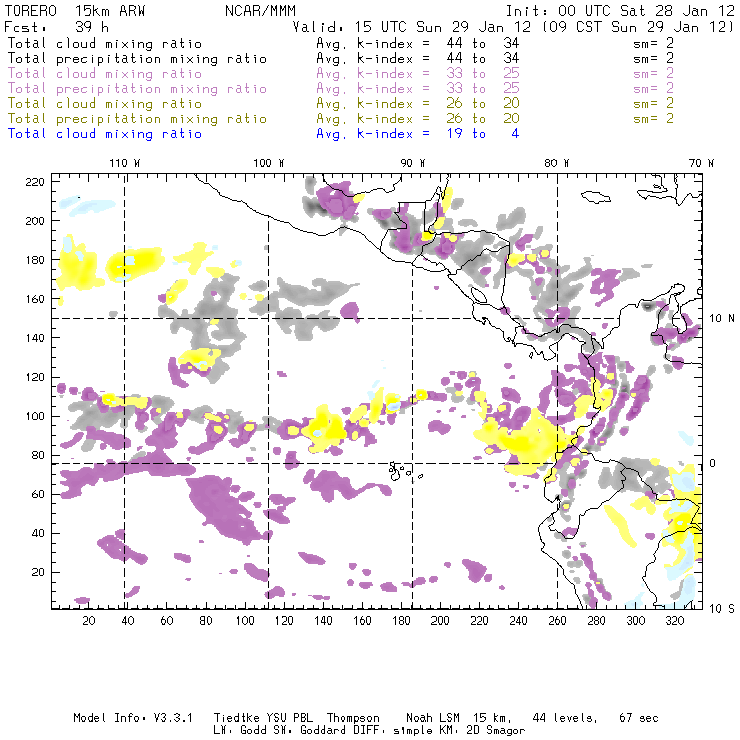
Task: Click the 'Model Info: V3.3.1' text
Action: pos(133,718)
